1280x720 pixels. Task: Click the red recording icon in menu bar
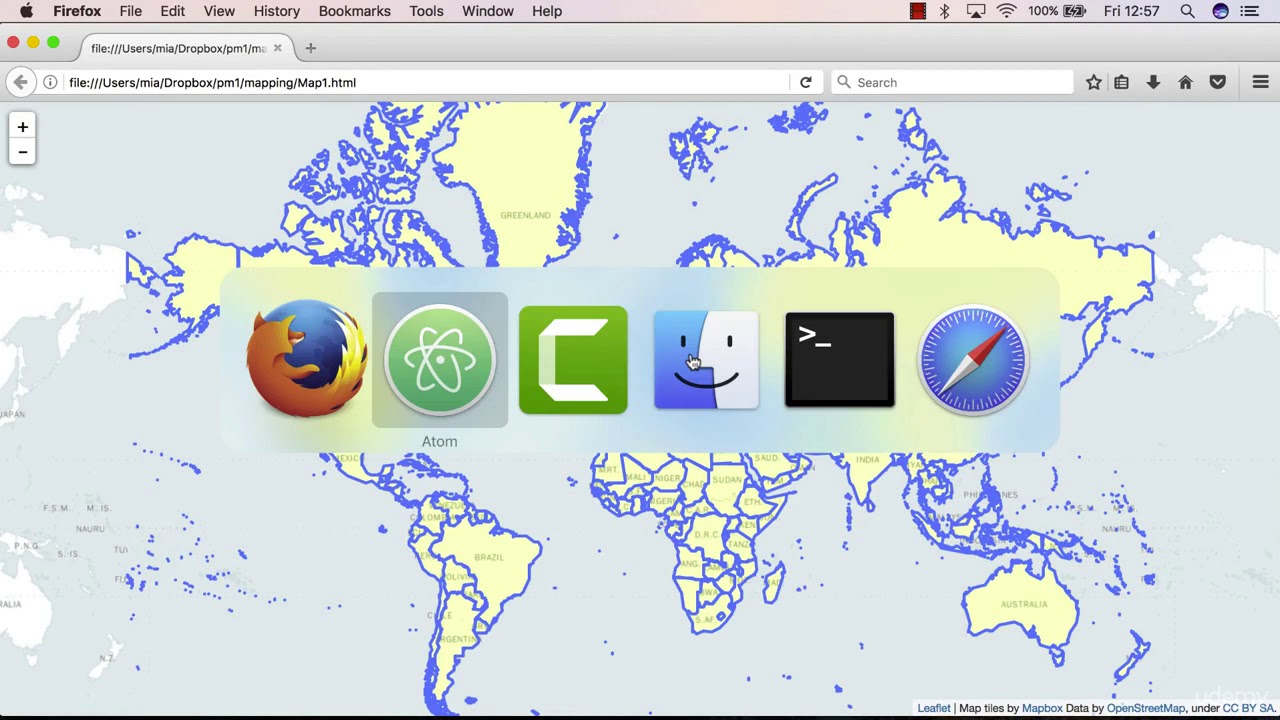pyautogui.click(x=918, y=11)
